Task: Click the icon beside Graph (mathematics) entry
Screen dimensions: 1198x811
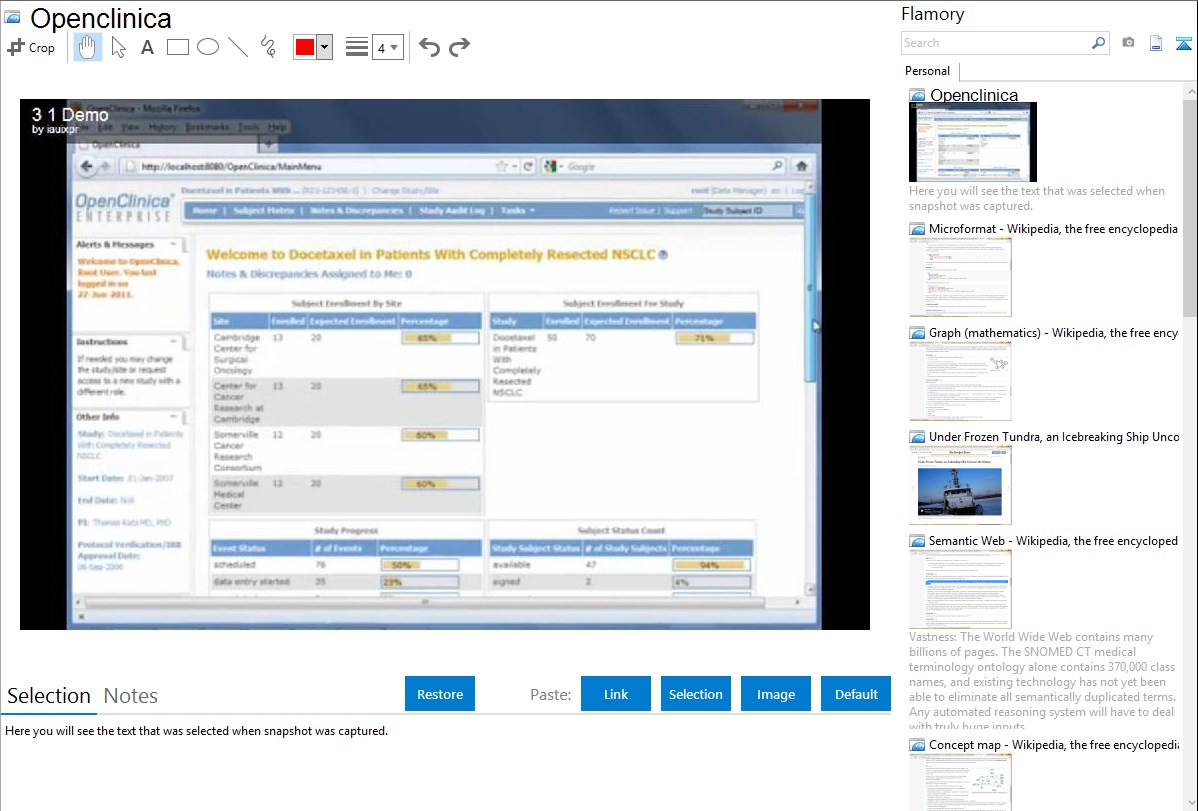Action: (x=918, y=333)
